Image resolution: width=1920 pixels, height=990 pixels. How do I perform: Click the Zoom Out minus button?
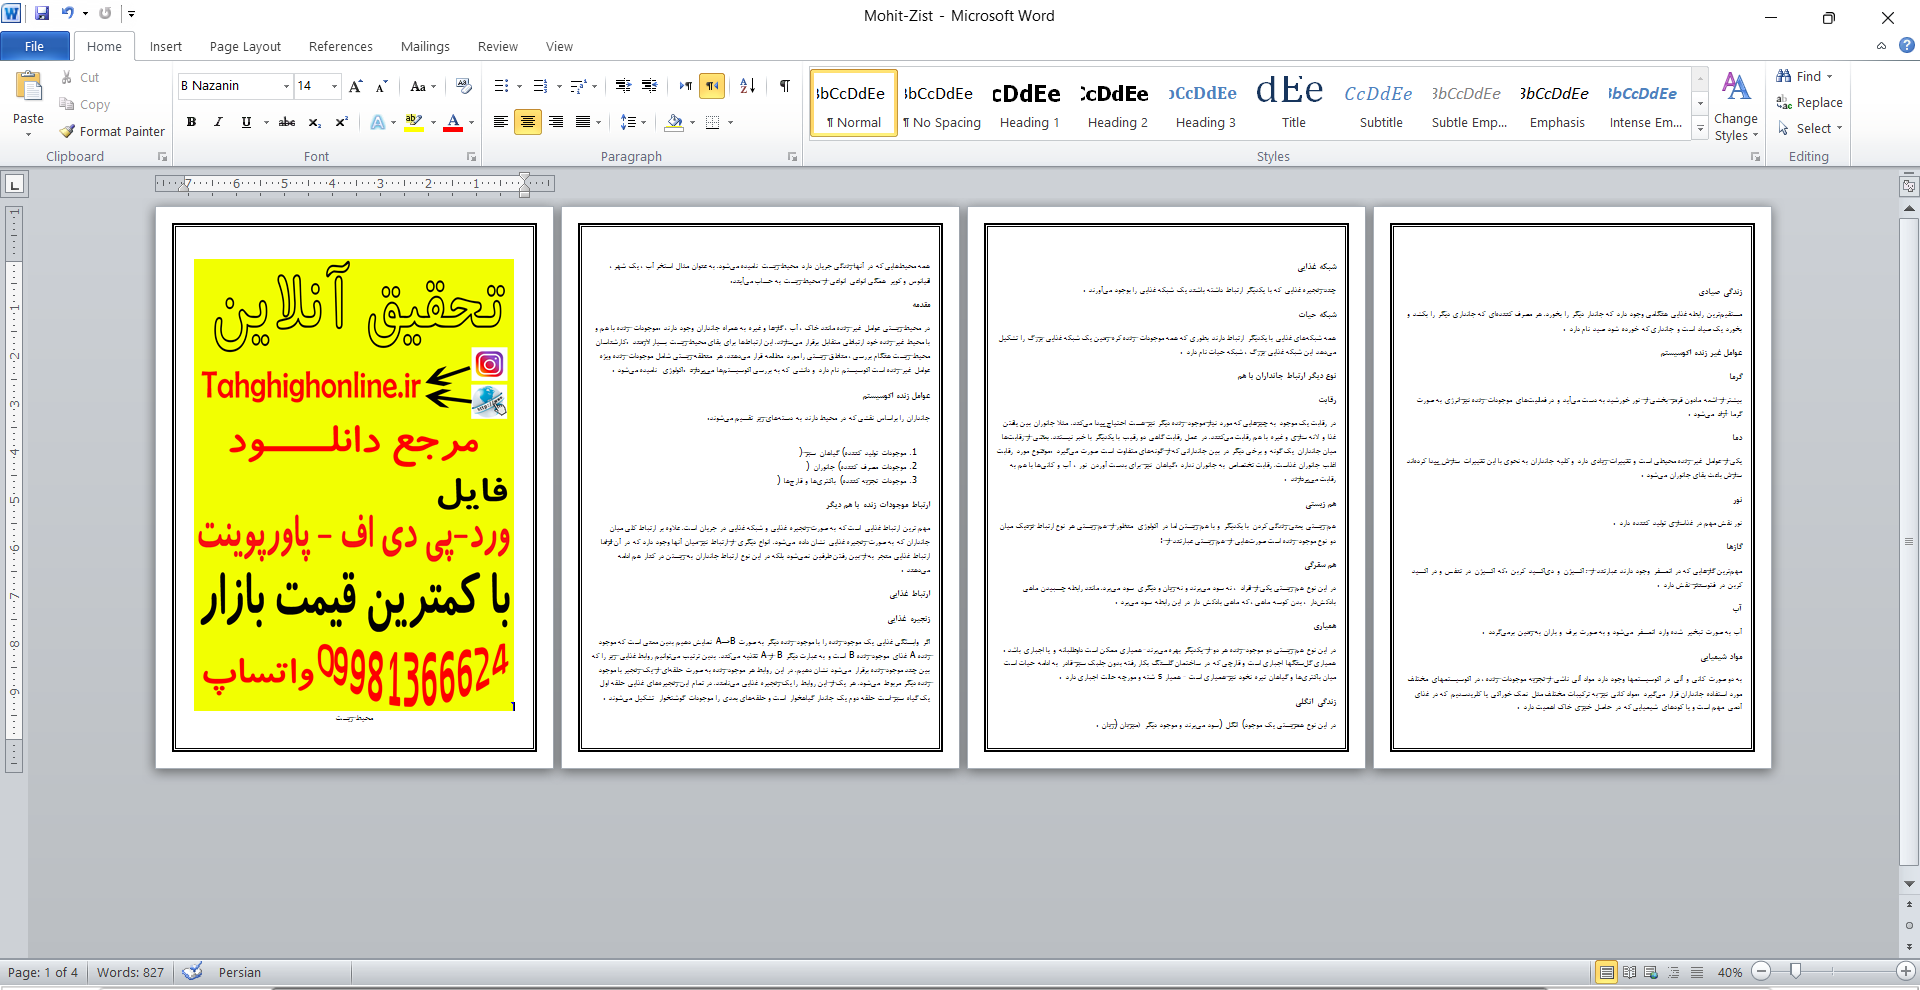coord(1762,971)
